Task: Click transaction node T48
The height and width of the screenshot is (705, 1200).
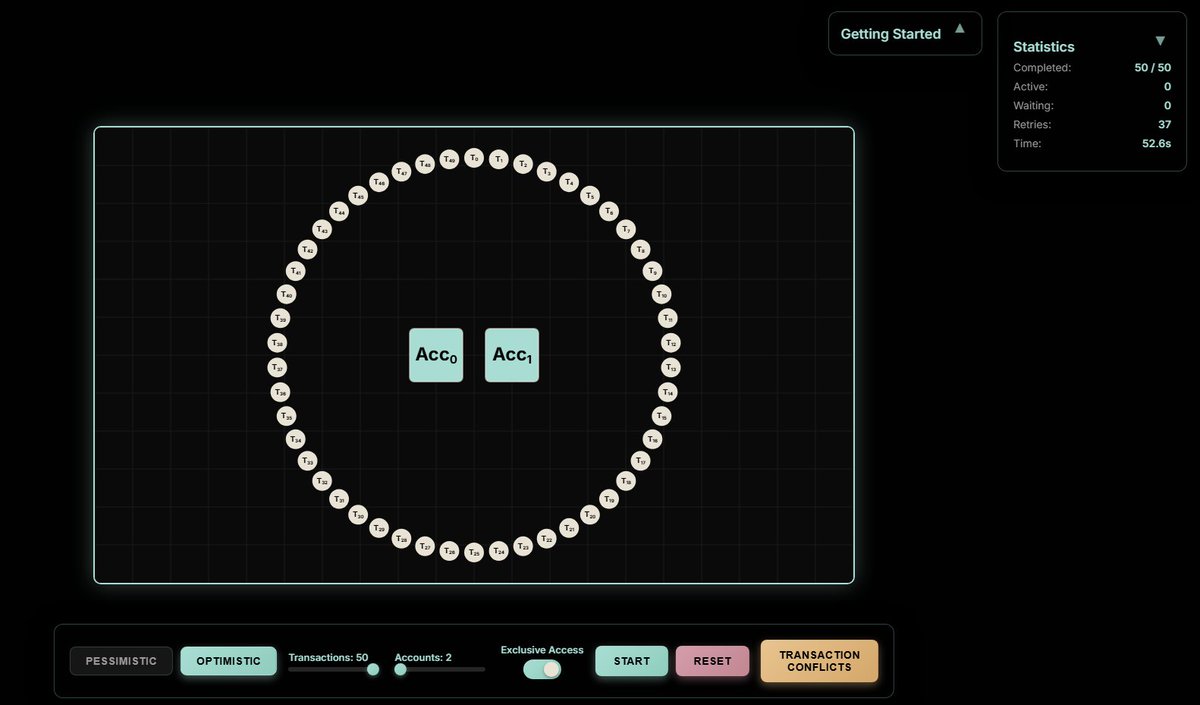Action: coord(425,163)
